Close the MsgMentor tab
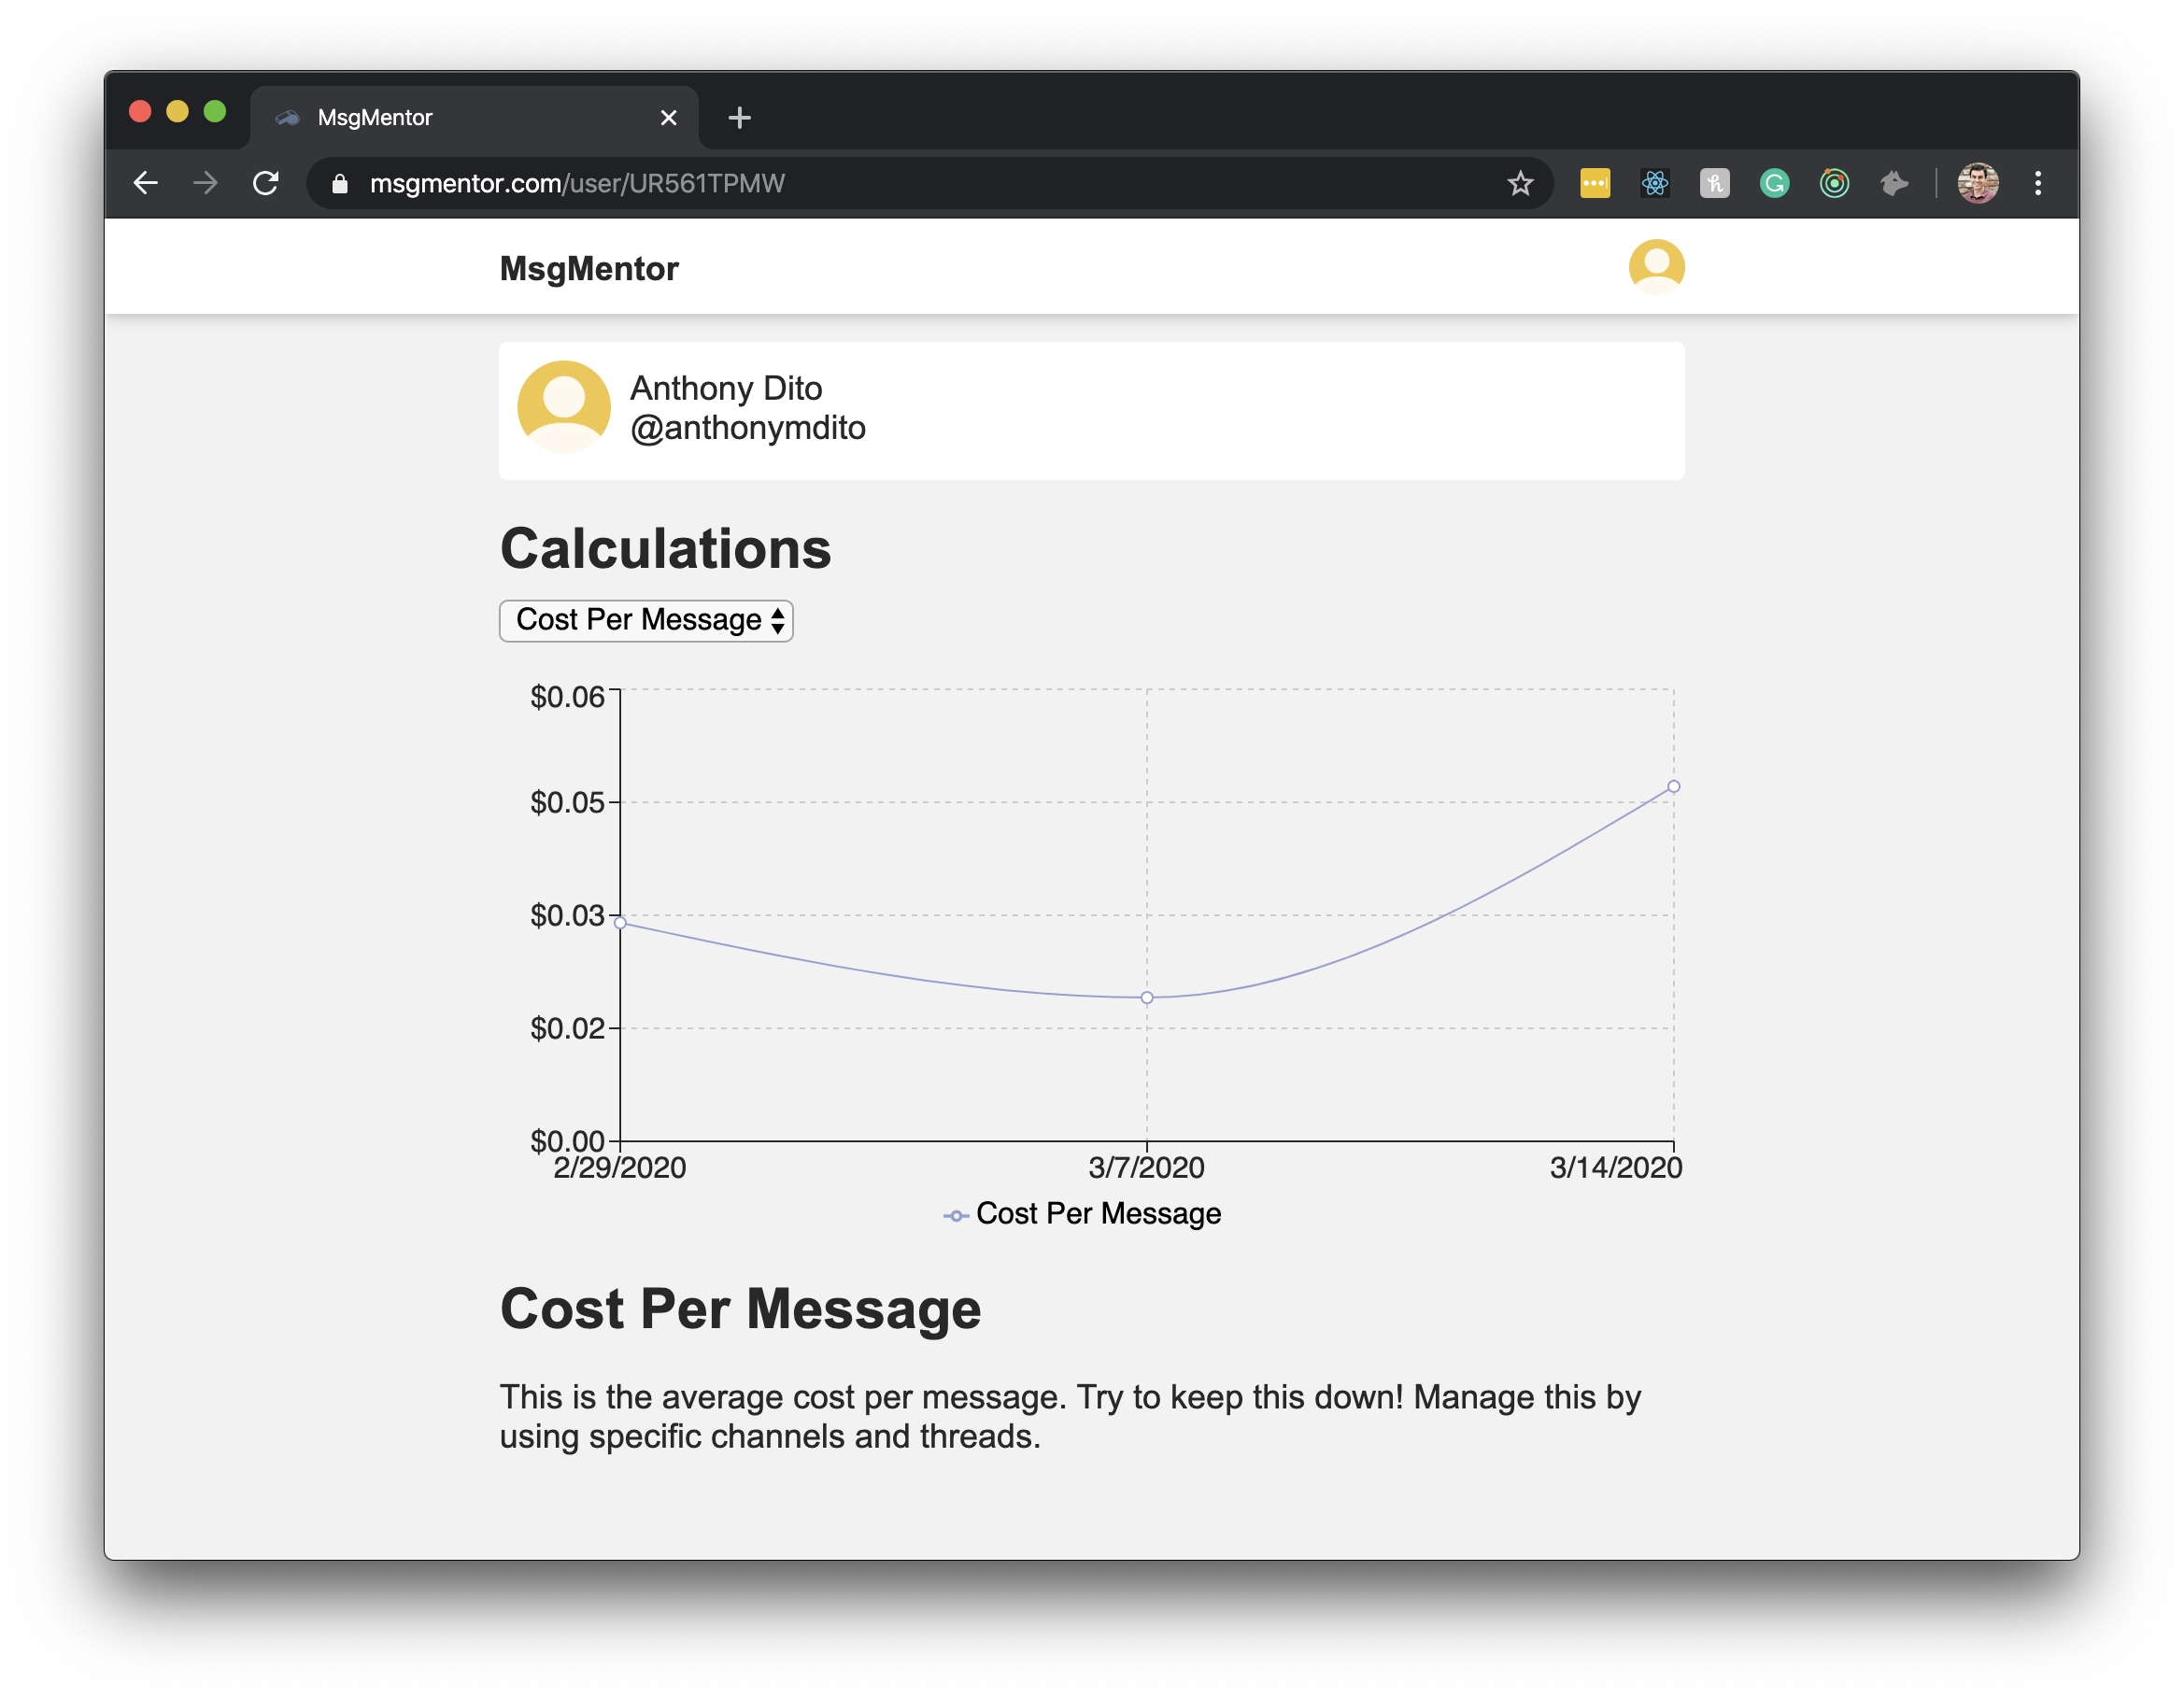Screen dimensions: 2184x1698 click(x=669, y=118)
